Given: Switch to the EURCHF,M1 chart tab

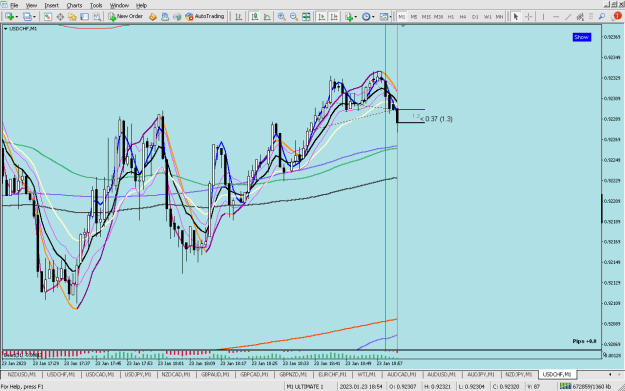Looking at the screenshot, I should pos(332,375).
